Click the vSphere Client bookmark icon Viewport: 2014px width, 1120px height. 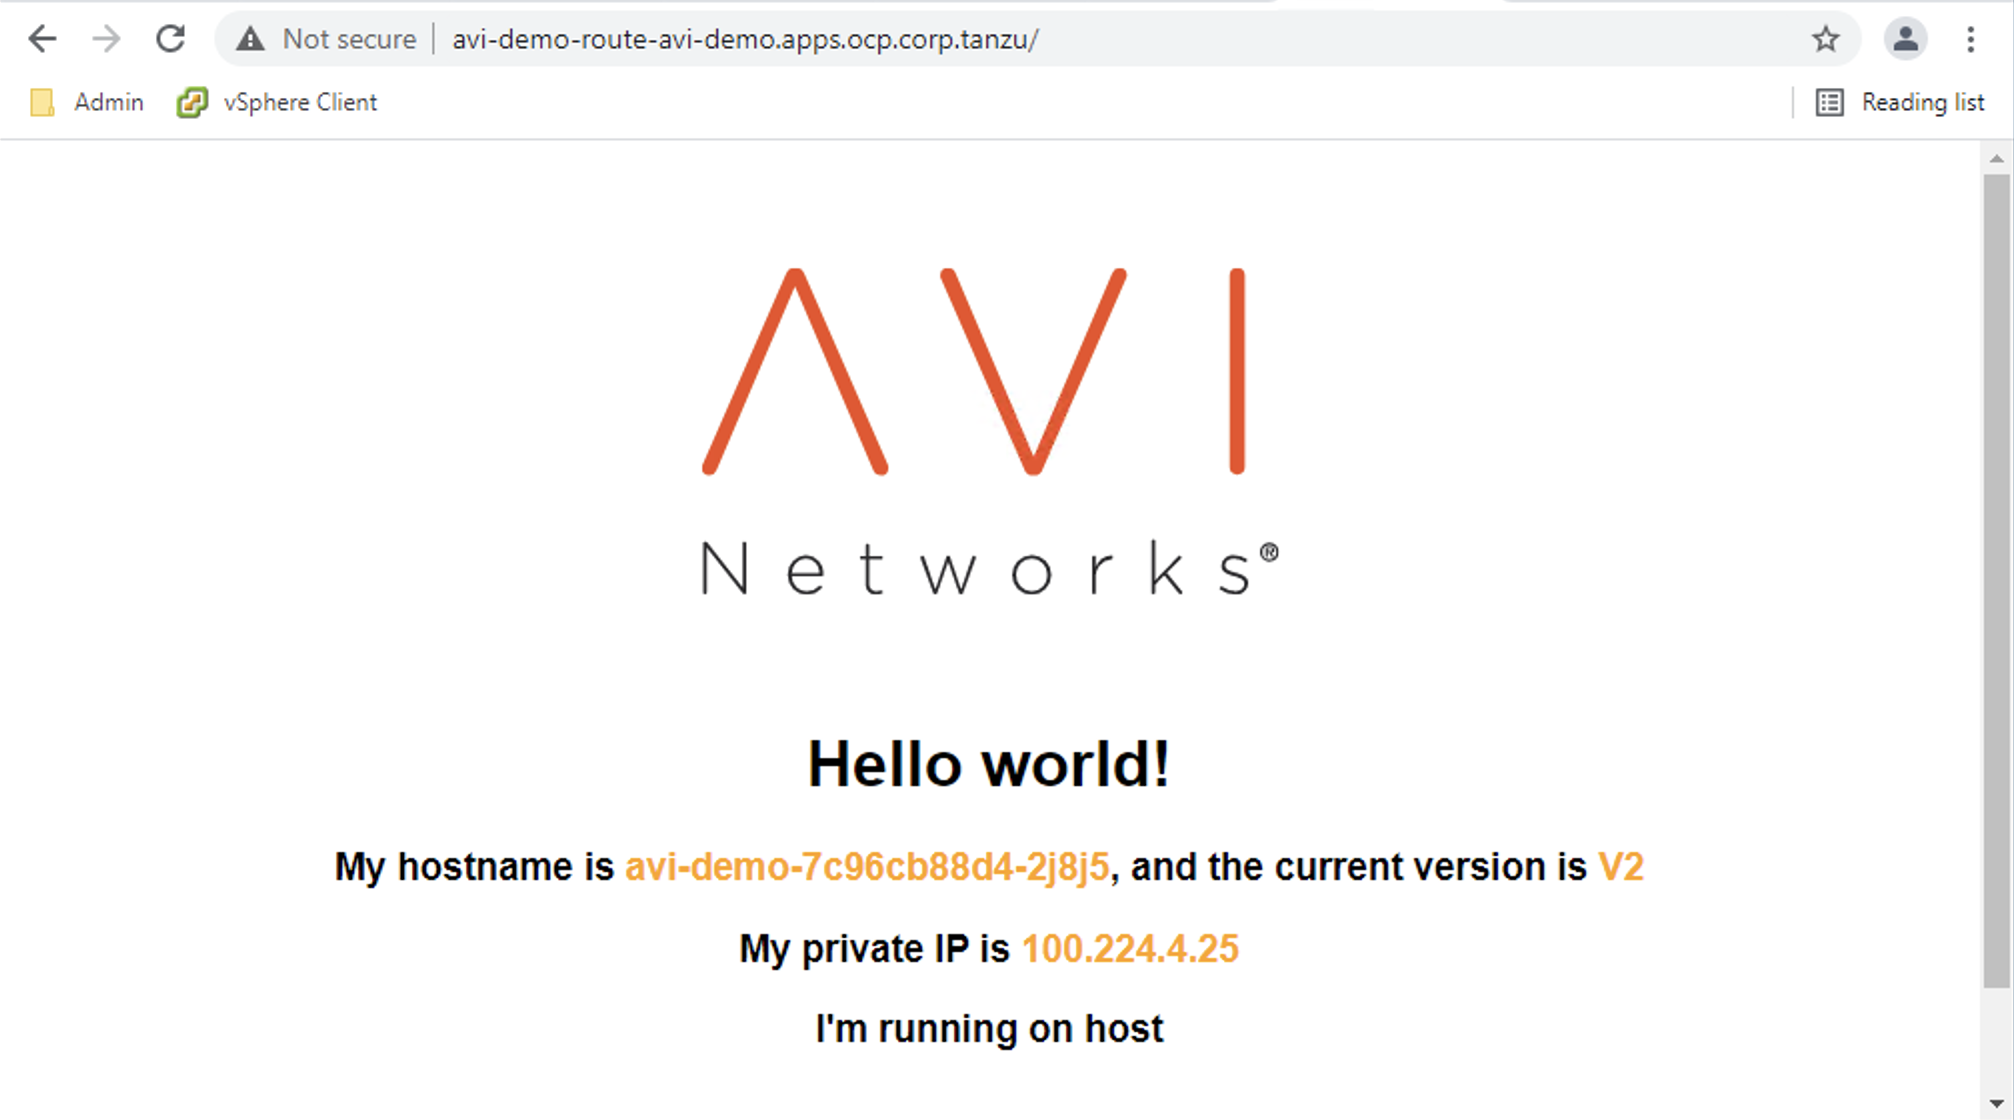click(x=192, y=102)
